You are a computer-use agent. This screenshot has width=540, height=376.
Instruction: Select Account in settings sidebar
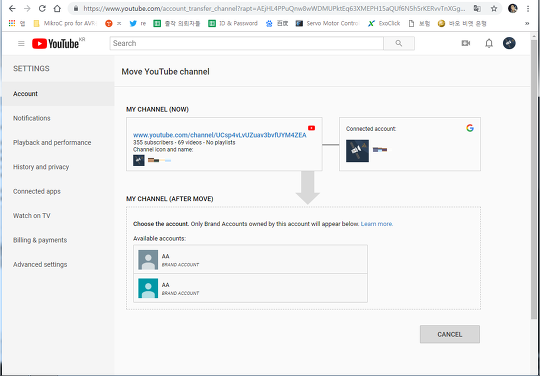(x=58, y=94)
